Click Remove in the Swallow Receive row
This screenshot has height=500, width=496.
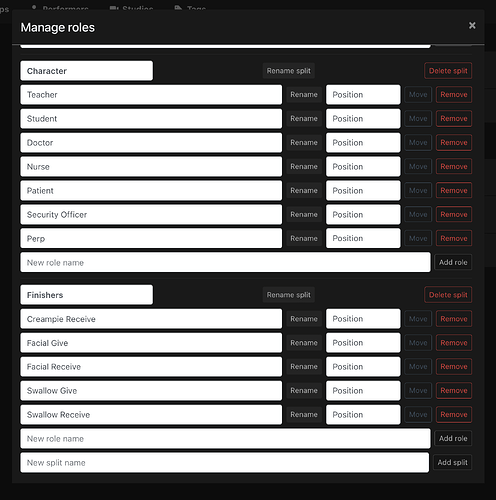coord(454,415)
